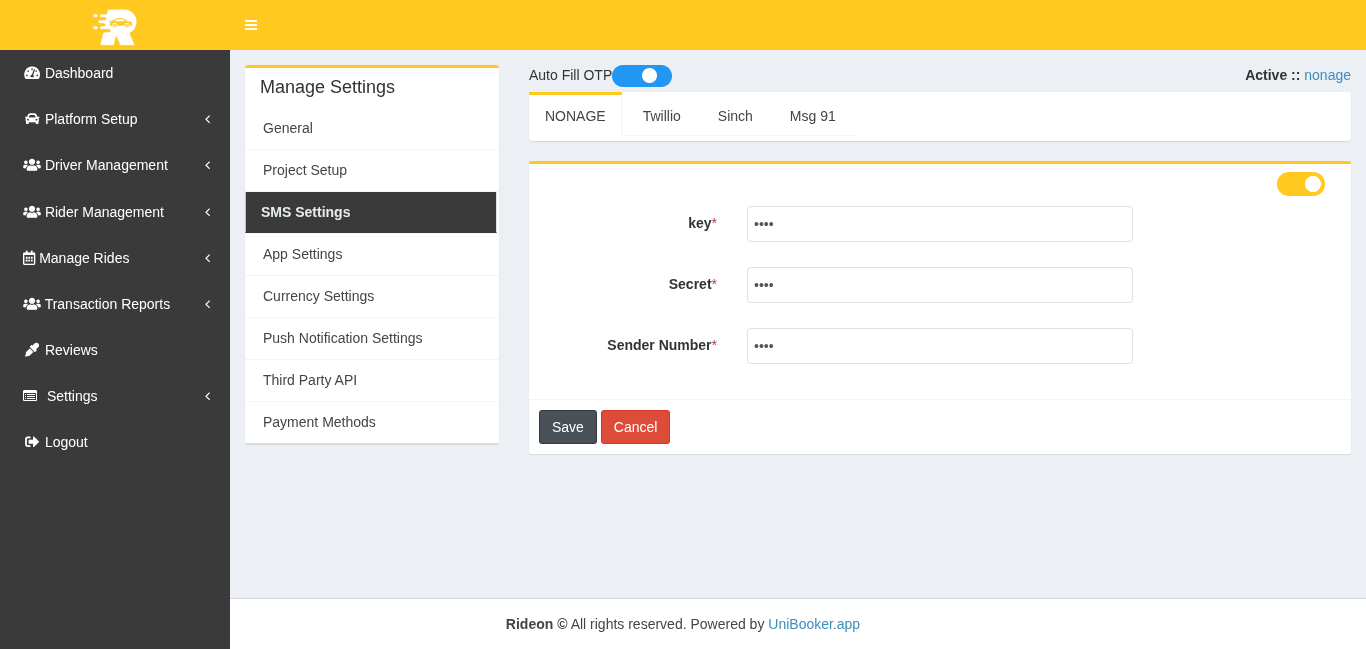This screenshot has height=649, width=1366.
Task: Select Push Notification Settings menu item
Action: [x=342, y=338]
